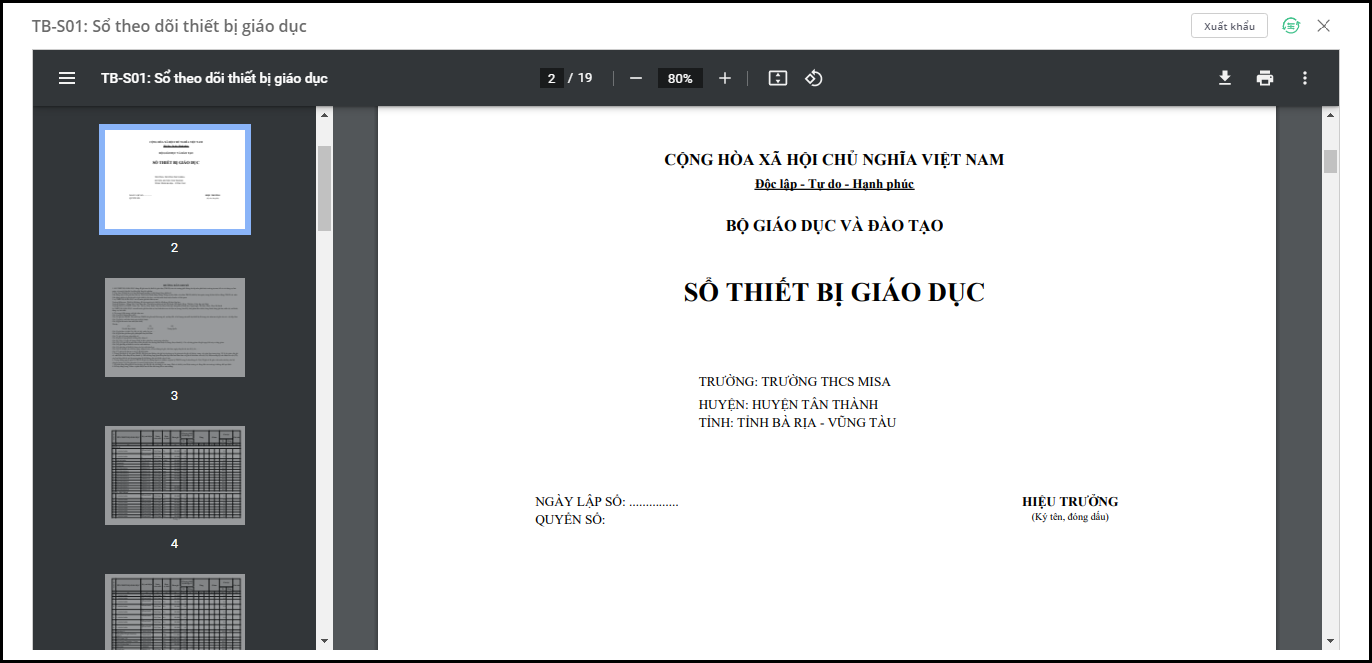
Task: Click BỘ GIÁO DỤC VÀ ĐÀO TẠO heading
Action: click(834, 226)
